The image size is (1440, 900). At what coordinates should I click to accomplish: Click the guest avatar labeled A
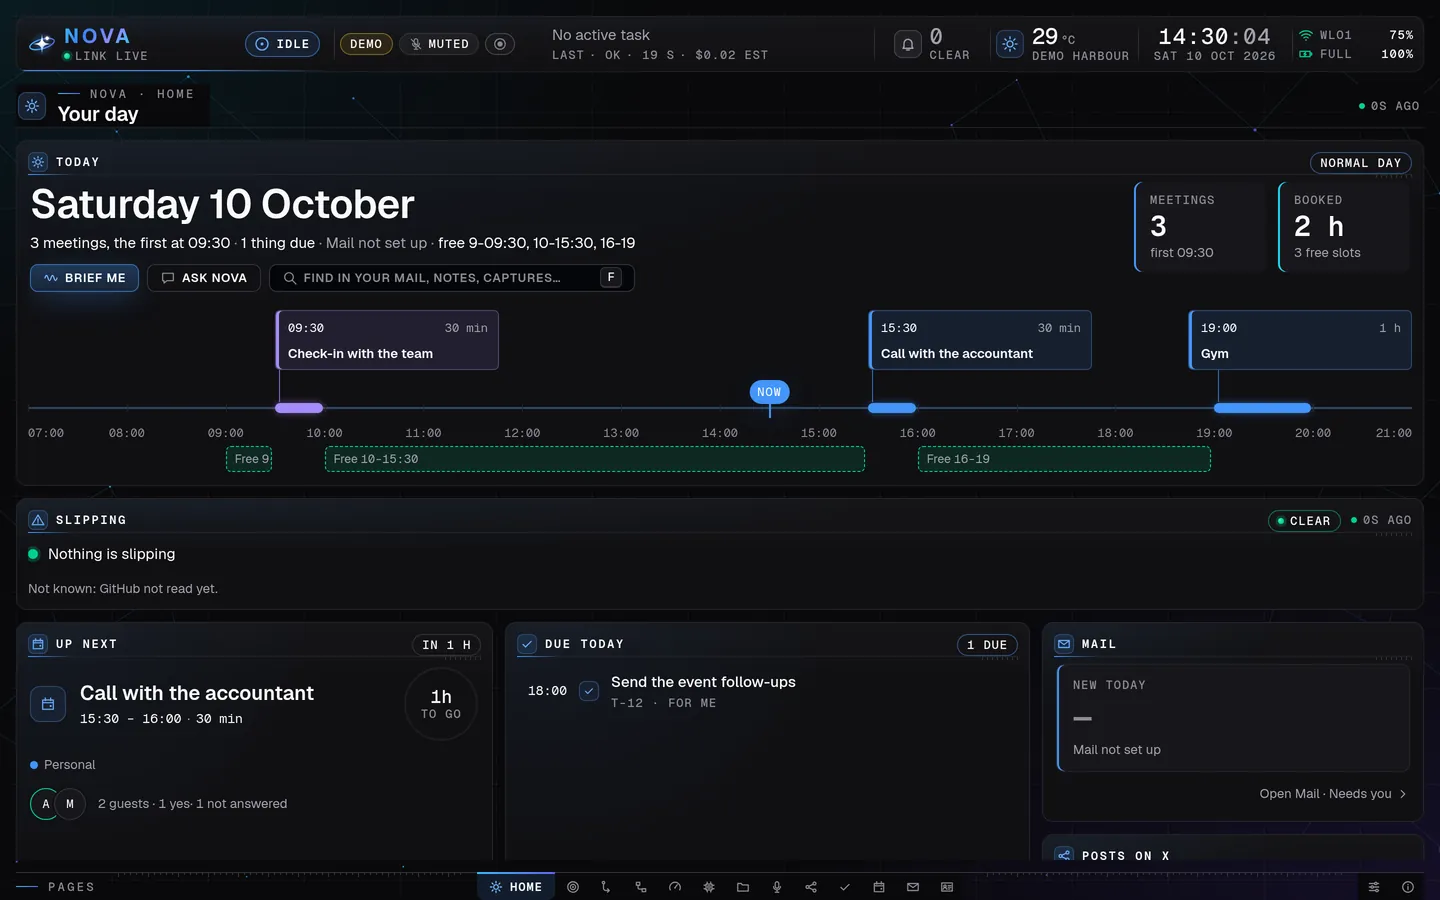click(46, 804)
